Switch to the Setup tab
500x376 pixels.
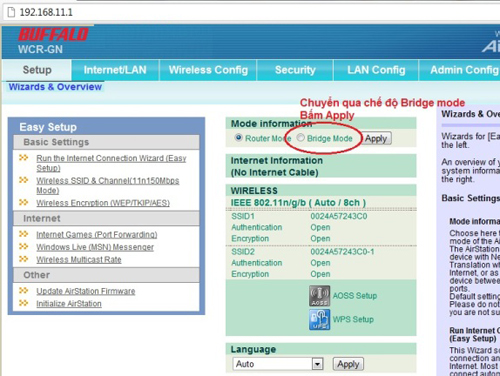(x=37, y=70)
